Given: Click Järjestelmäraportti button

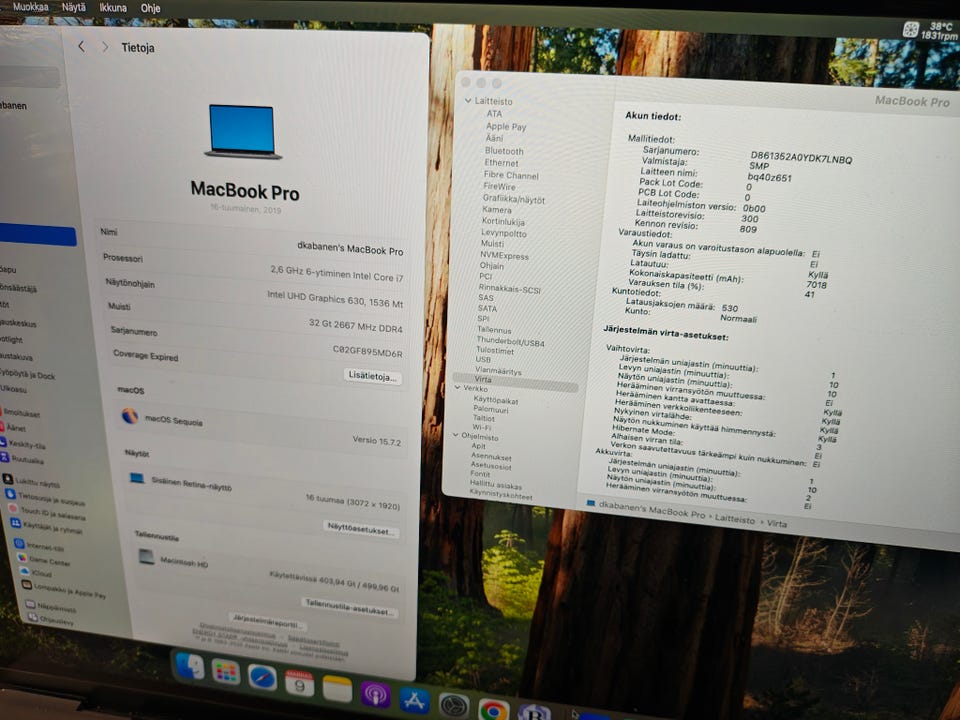Looking at the screenshot, I should 268,620.
